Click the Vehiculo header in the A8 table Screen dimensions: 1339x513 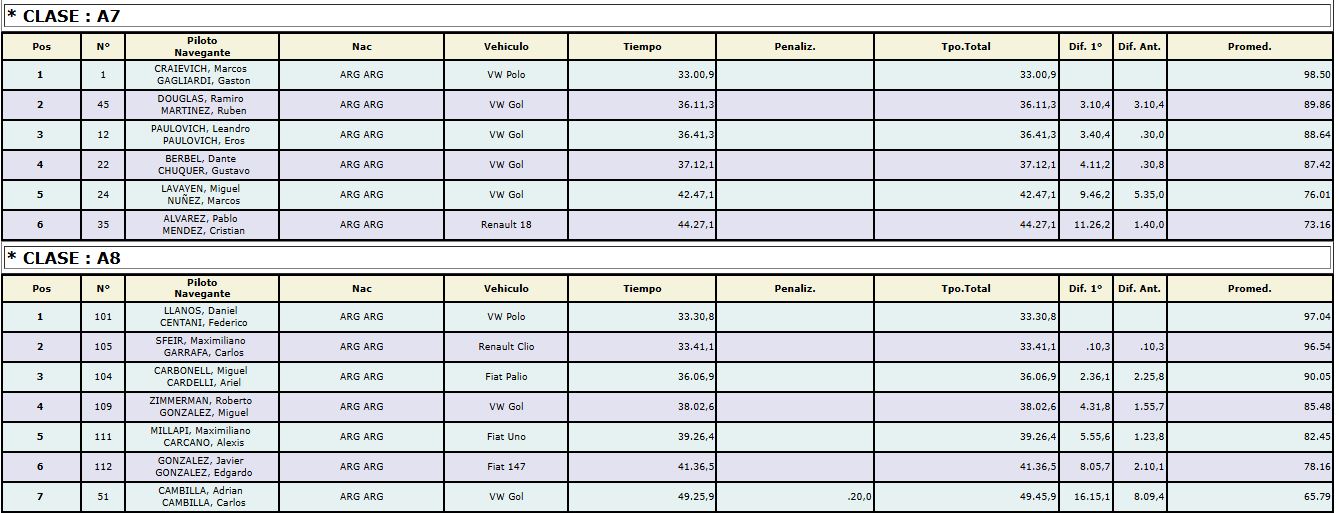coord(506,289)
